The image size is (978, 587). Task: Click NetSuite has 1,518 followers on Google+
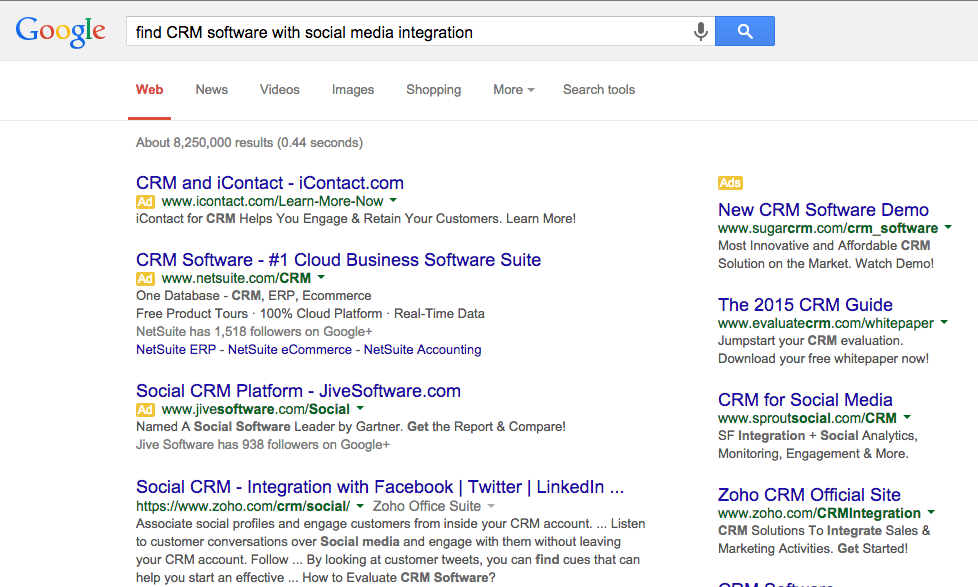254,332
